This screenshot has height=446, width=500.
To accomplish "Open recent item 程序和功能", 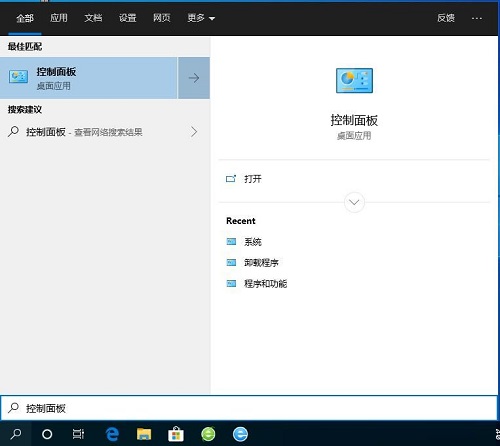I will 265,284.
